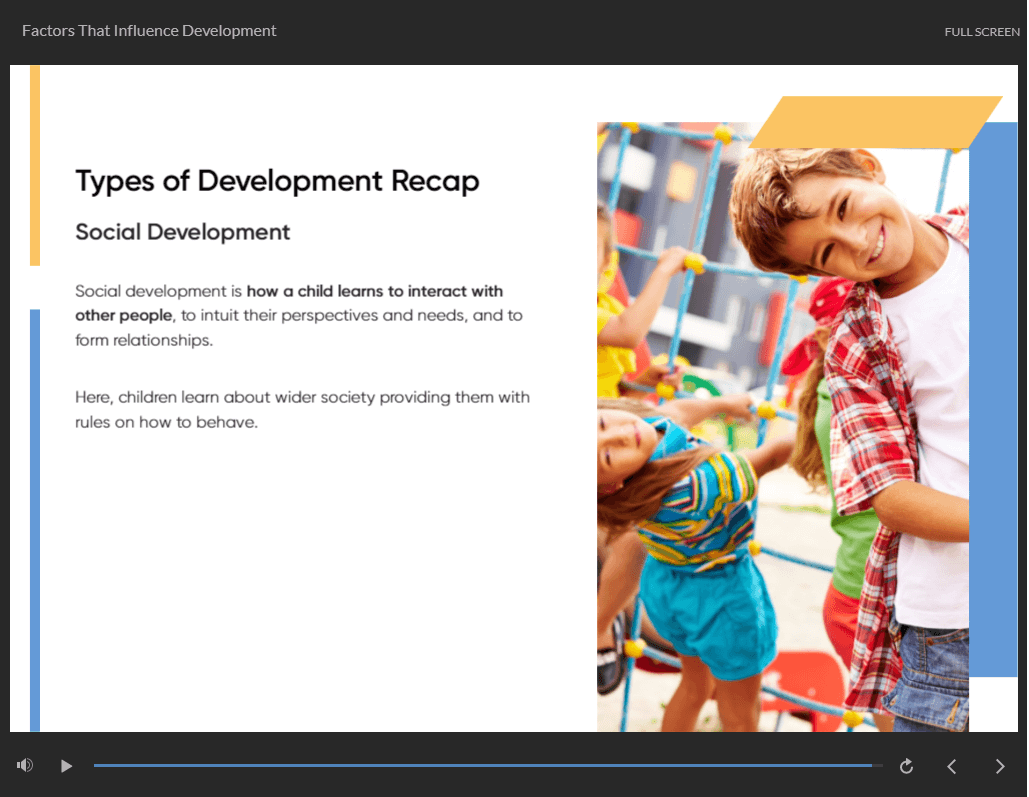The height and width of the screenshot is (797, 1029).
Task: Select the 'Factors That Influence Development' title
Action: [149, 31]
